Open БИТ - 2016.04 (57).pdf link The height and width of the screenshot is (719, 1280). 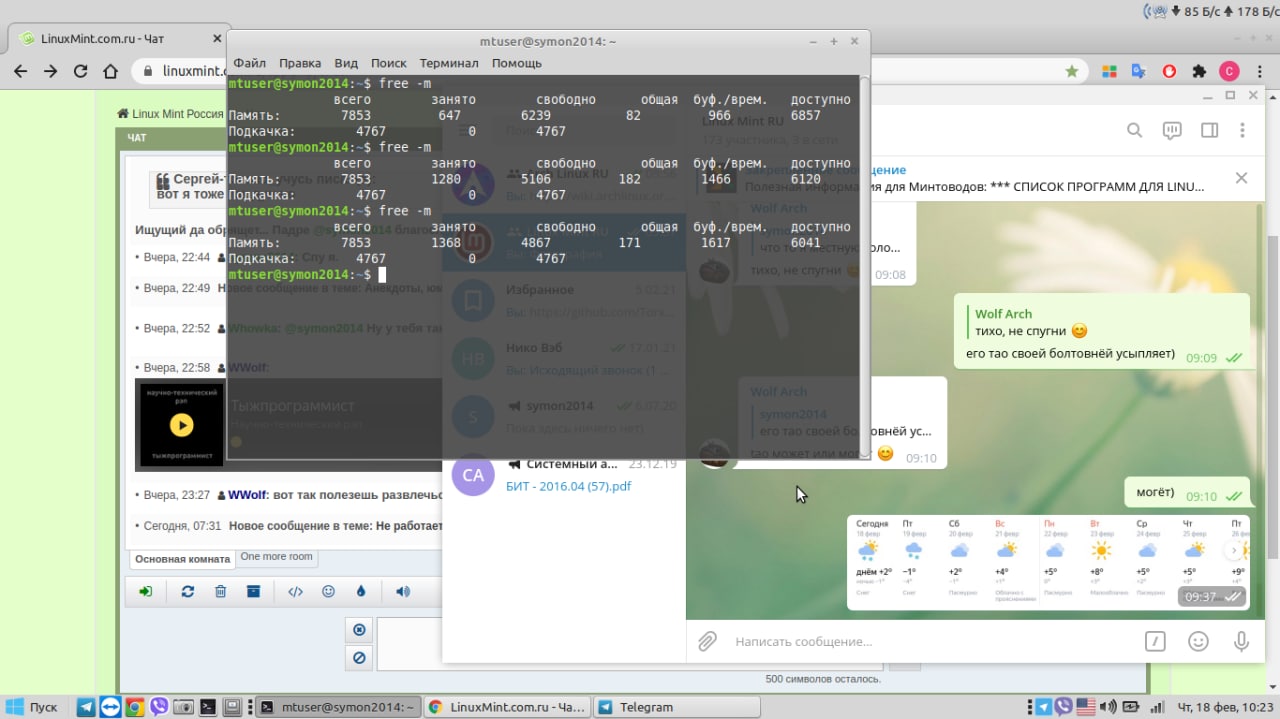coord(569,486)
